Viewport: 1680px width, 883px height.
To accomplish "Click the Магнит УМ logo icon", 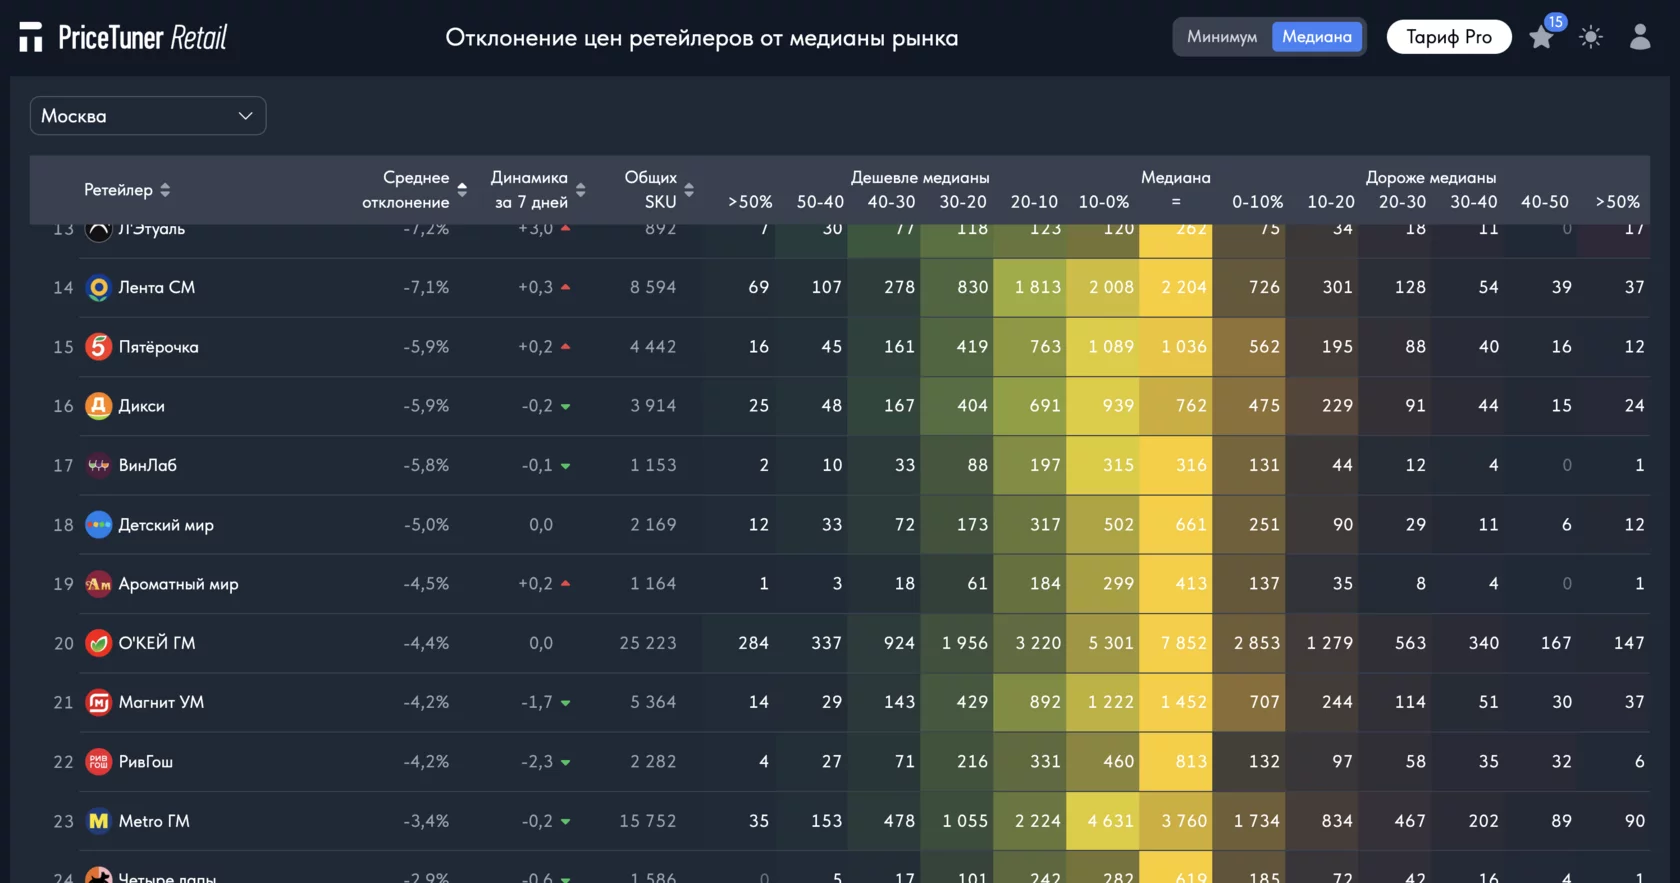I will pos(98,702).
